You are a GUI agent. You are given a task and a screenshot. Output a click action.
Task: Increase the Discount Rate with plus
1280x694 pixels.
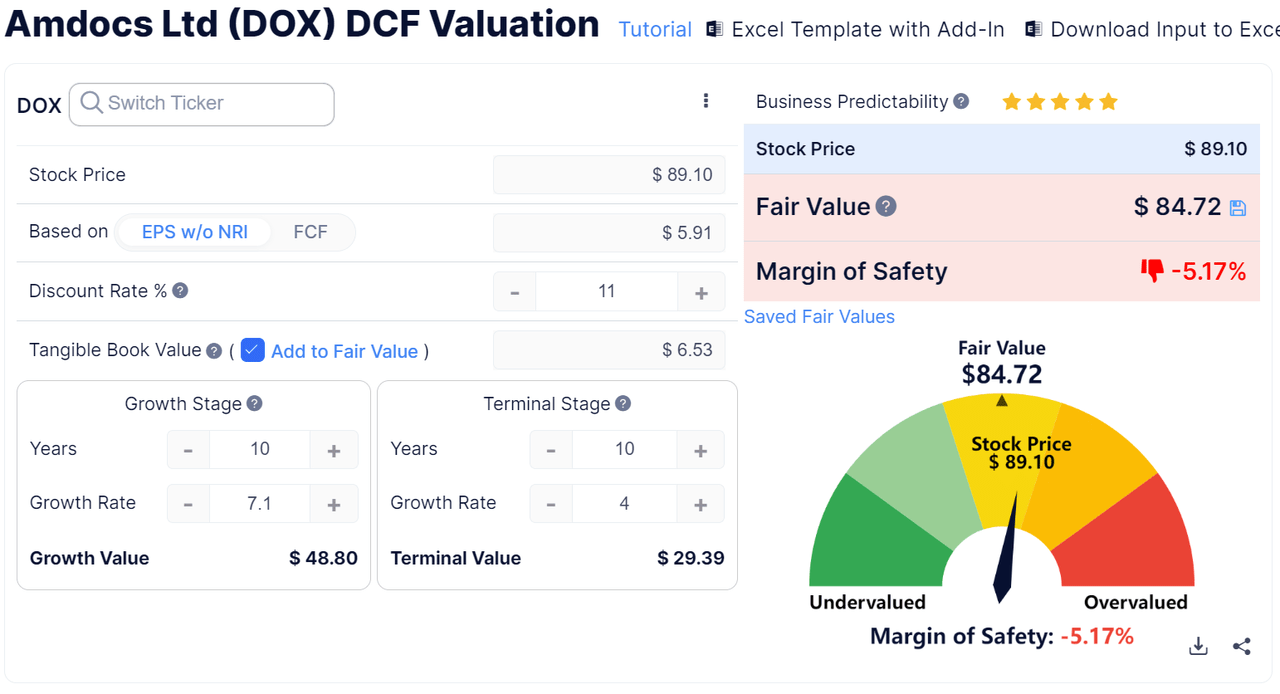pos(701,291)
